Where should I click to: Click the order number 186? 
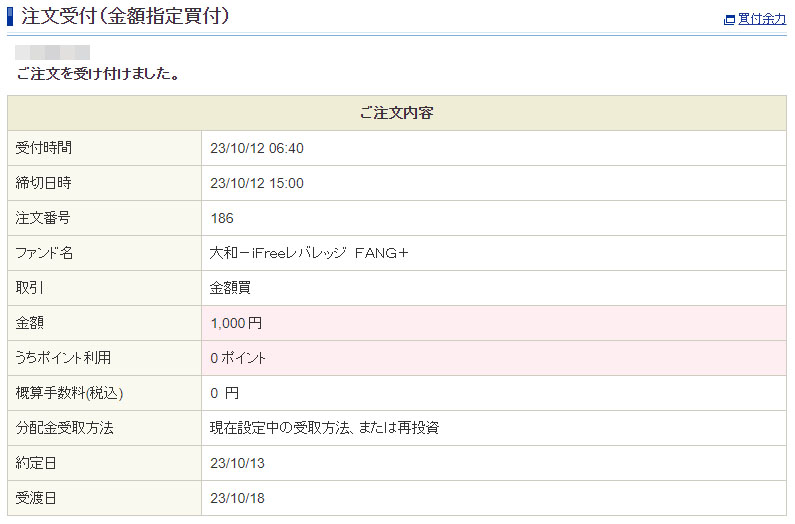(222, 218)
